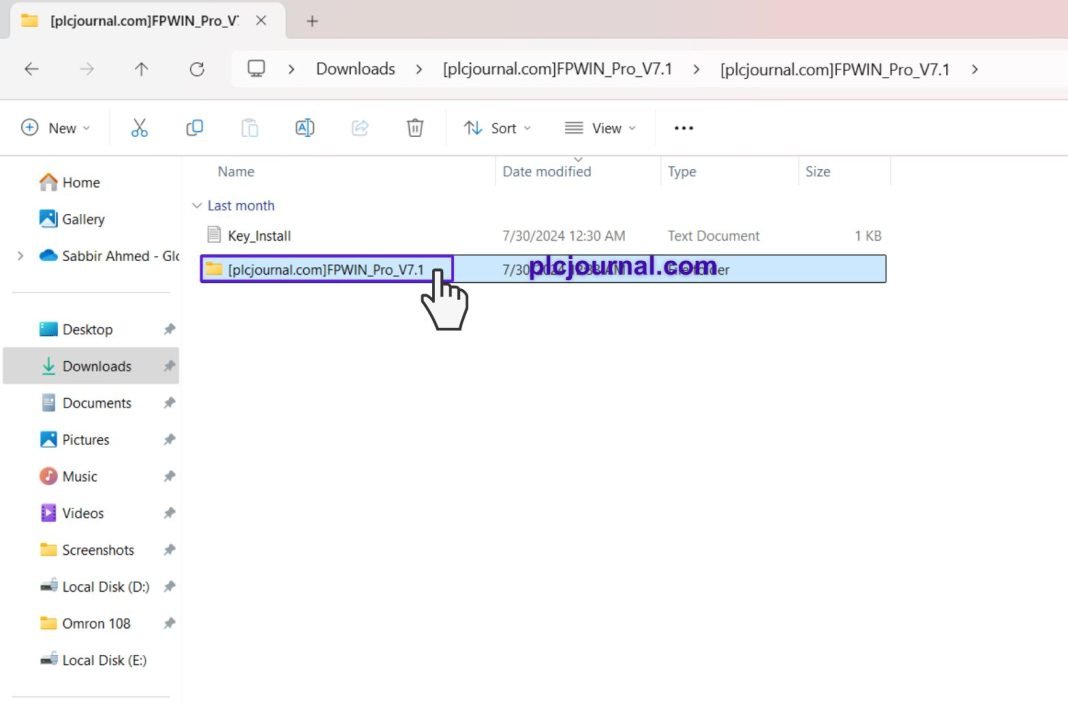Open Omron 108 folder in sidebar

point(84,624)
